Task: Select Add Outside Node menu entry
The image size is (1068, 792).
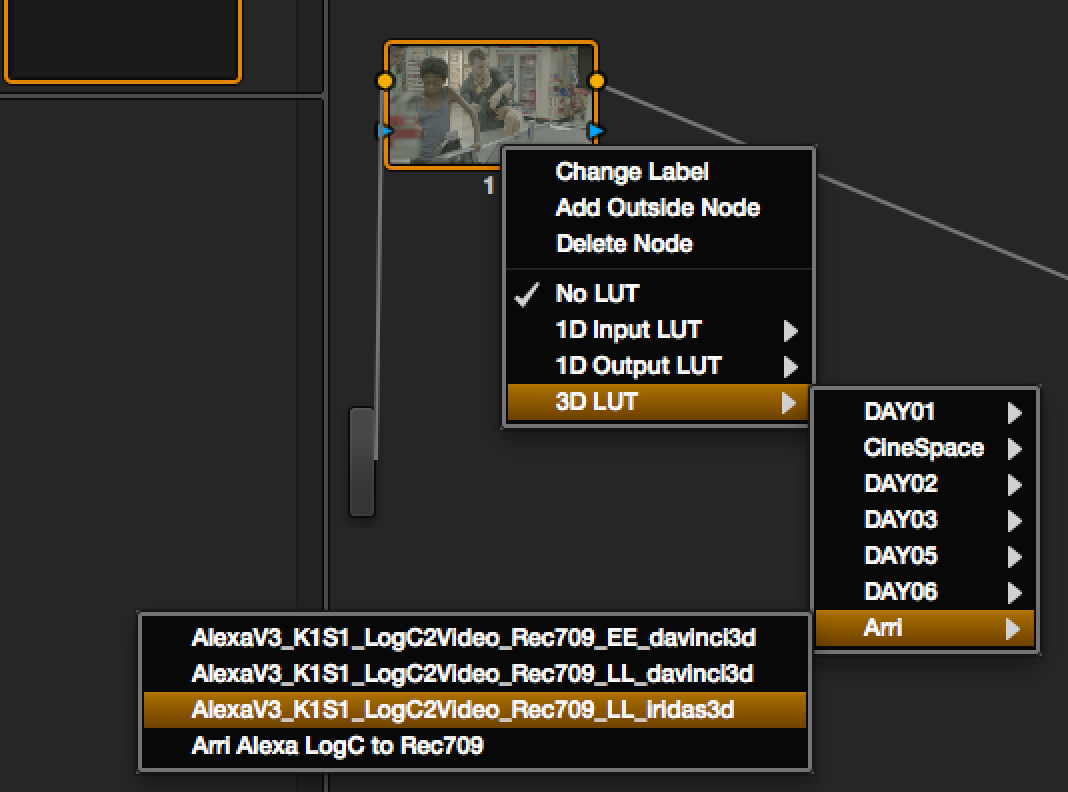Action: 657,208
